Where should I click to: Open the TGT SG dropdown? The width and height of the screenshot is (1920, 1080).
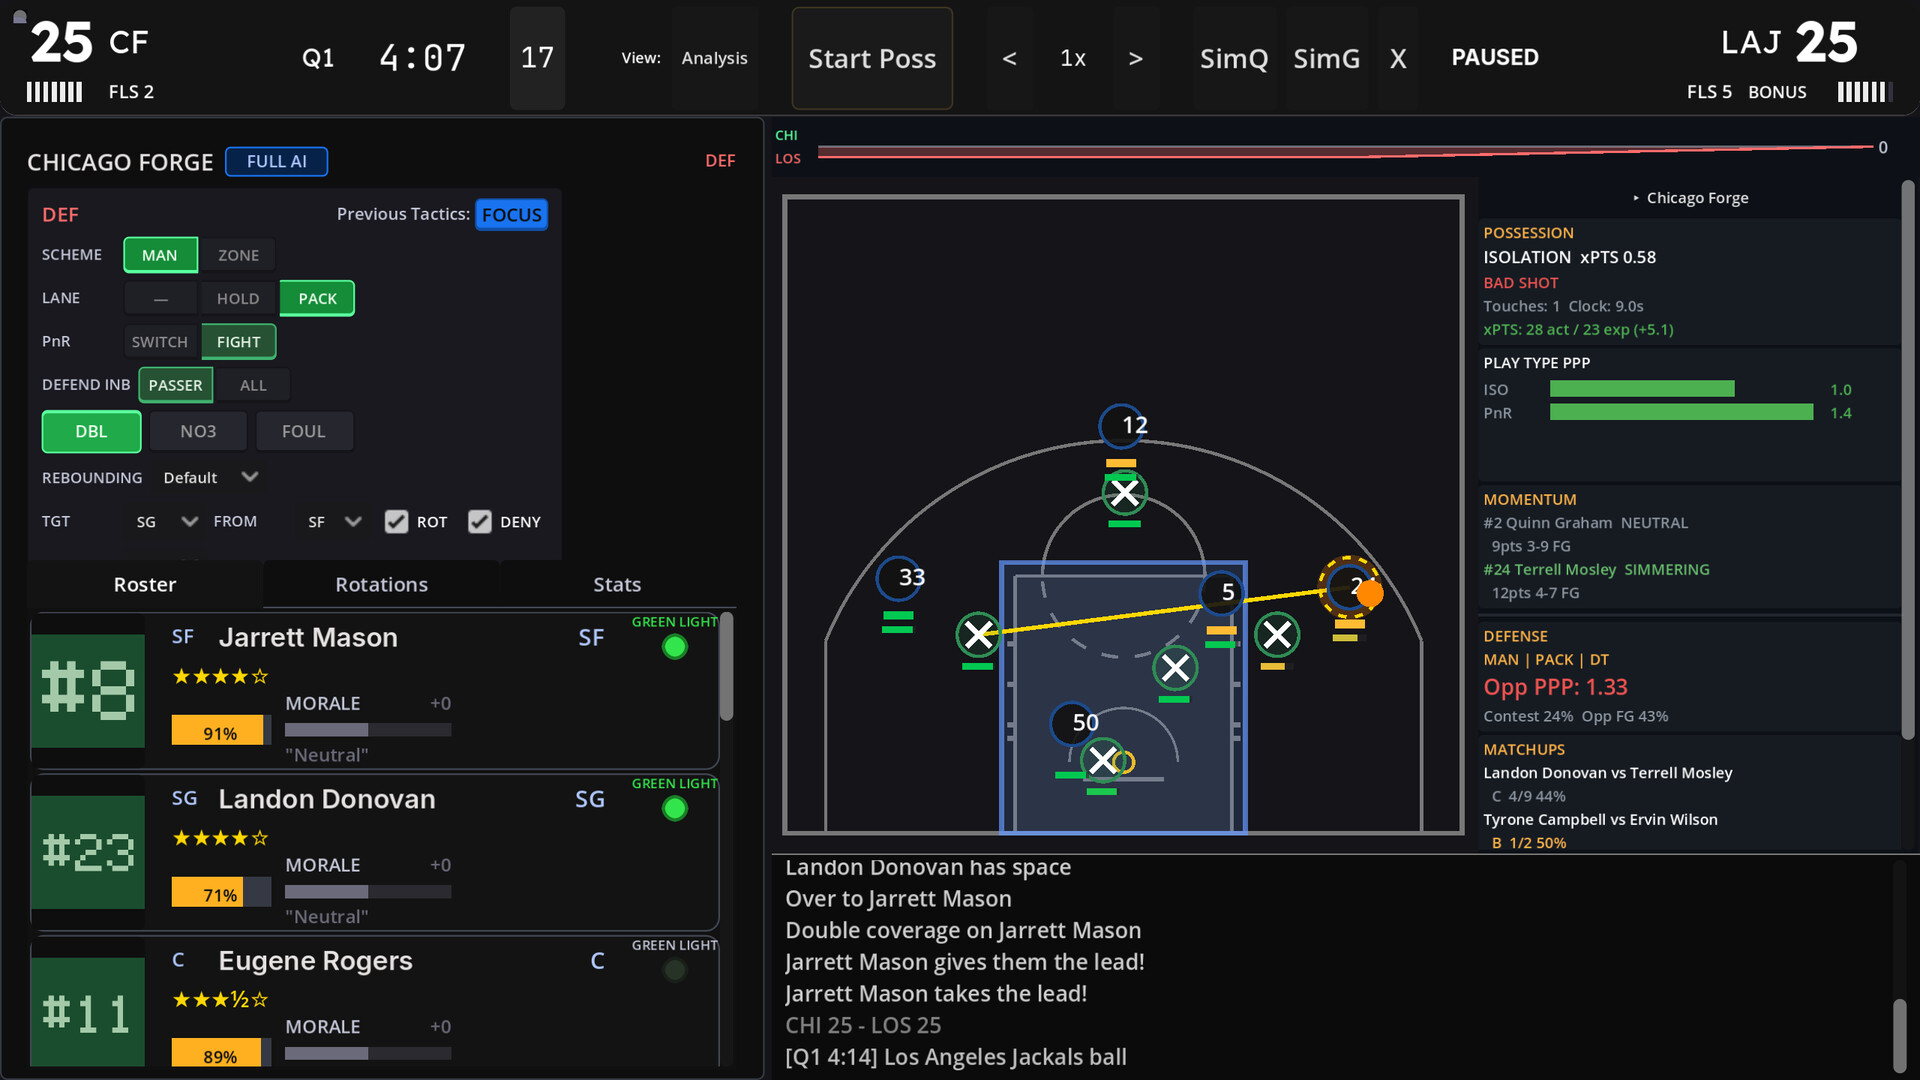(167, 522)
